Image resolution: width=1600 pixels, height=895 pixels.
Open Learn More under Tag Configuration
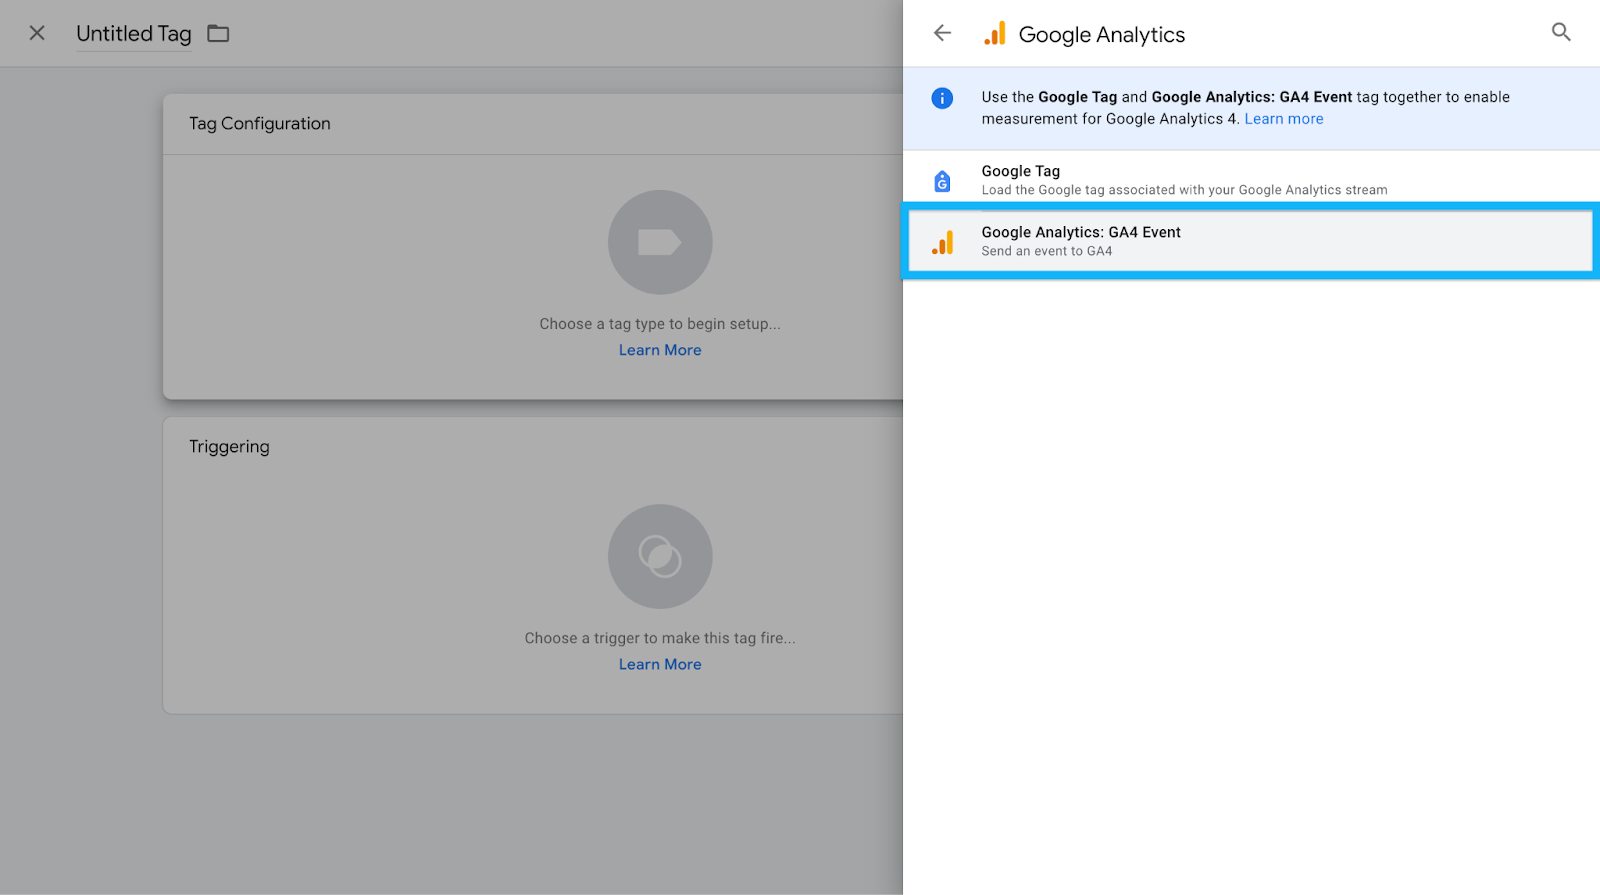tap(660, 350)
